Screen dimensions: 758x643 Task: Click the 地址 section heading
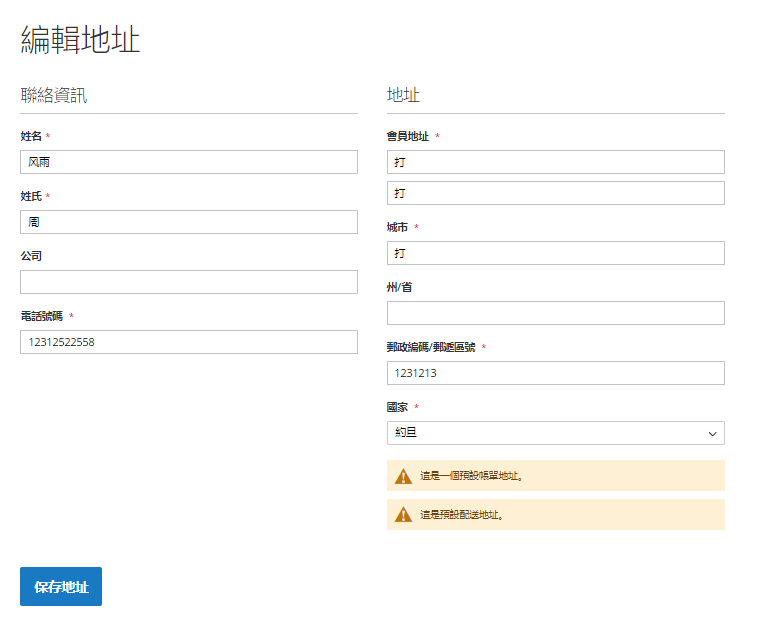tap(403, 95)
